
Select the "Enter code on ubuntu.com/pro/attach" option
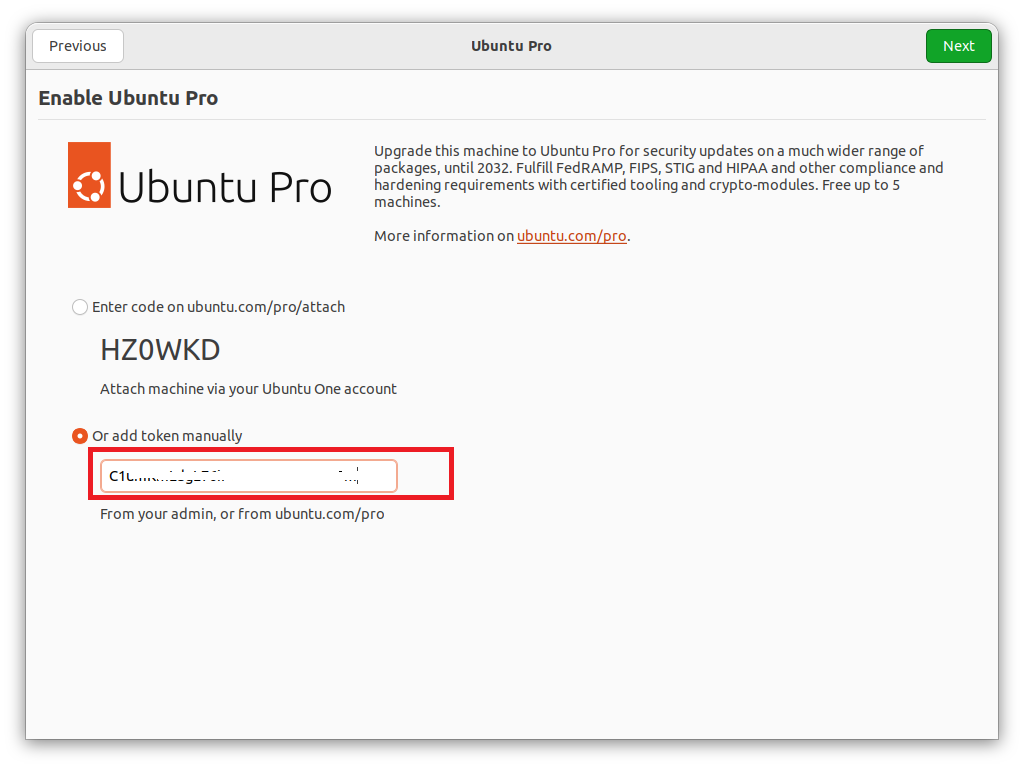coord(79,307)
